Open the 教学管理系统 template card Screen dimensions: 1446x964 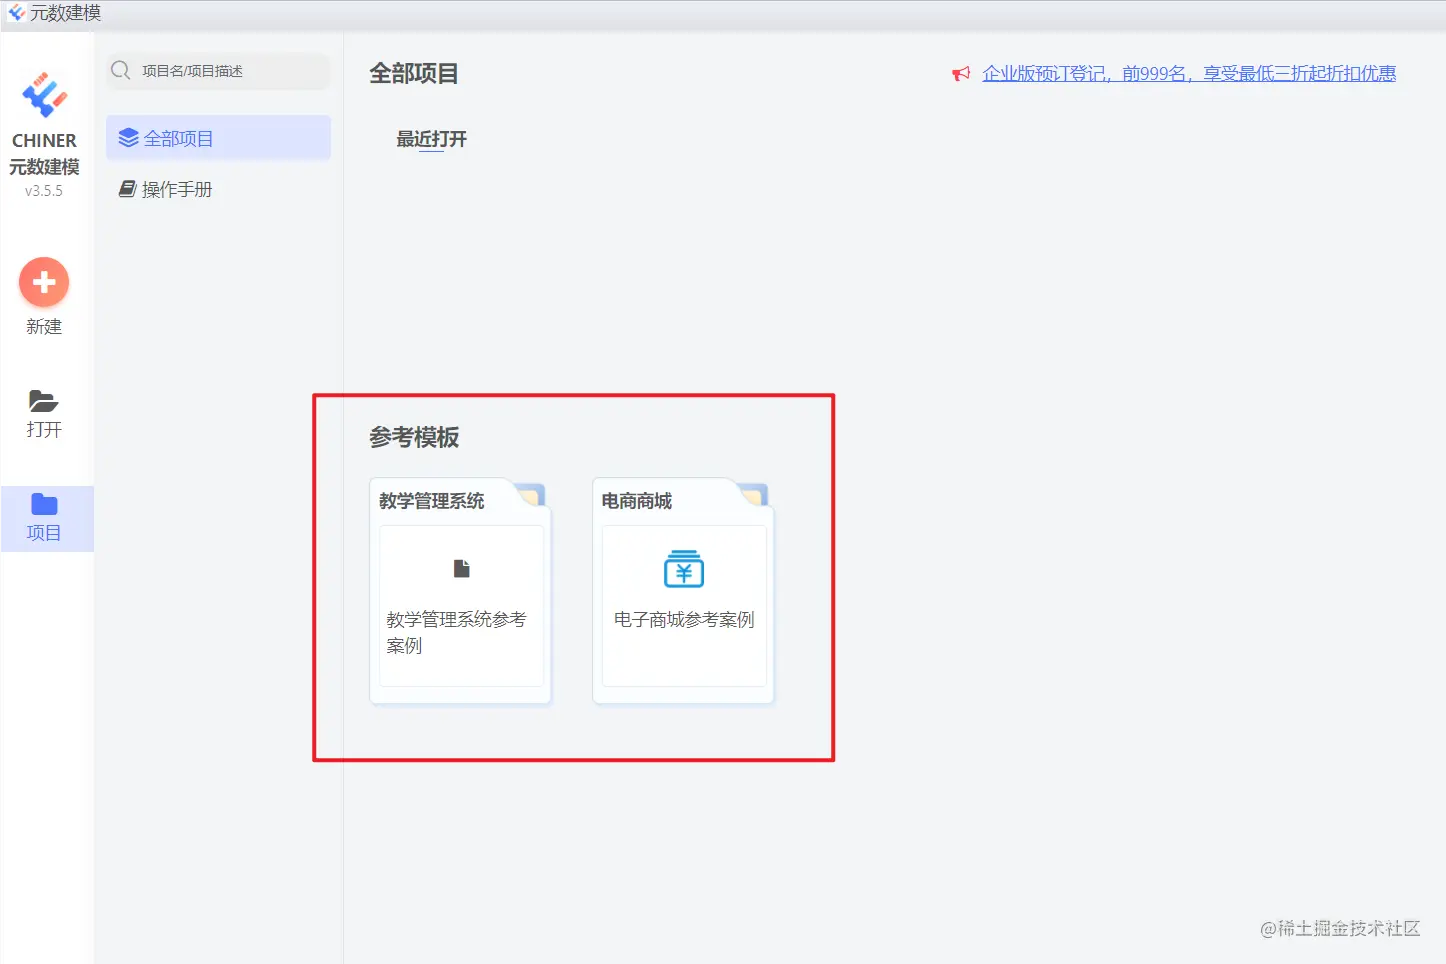[461, 591]
